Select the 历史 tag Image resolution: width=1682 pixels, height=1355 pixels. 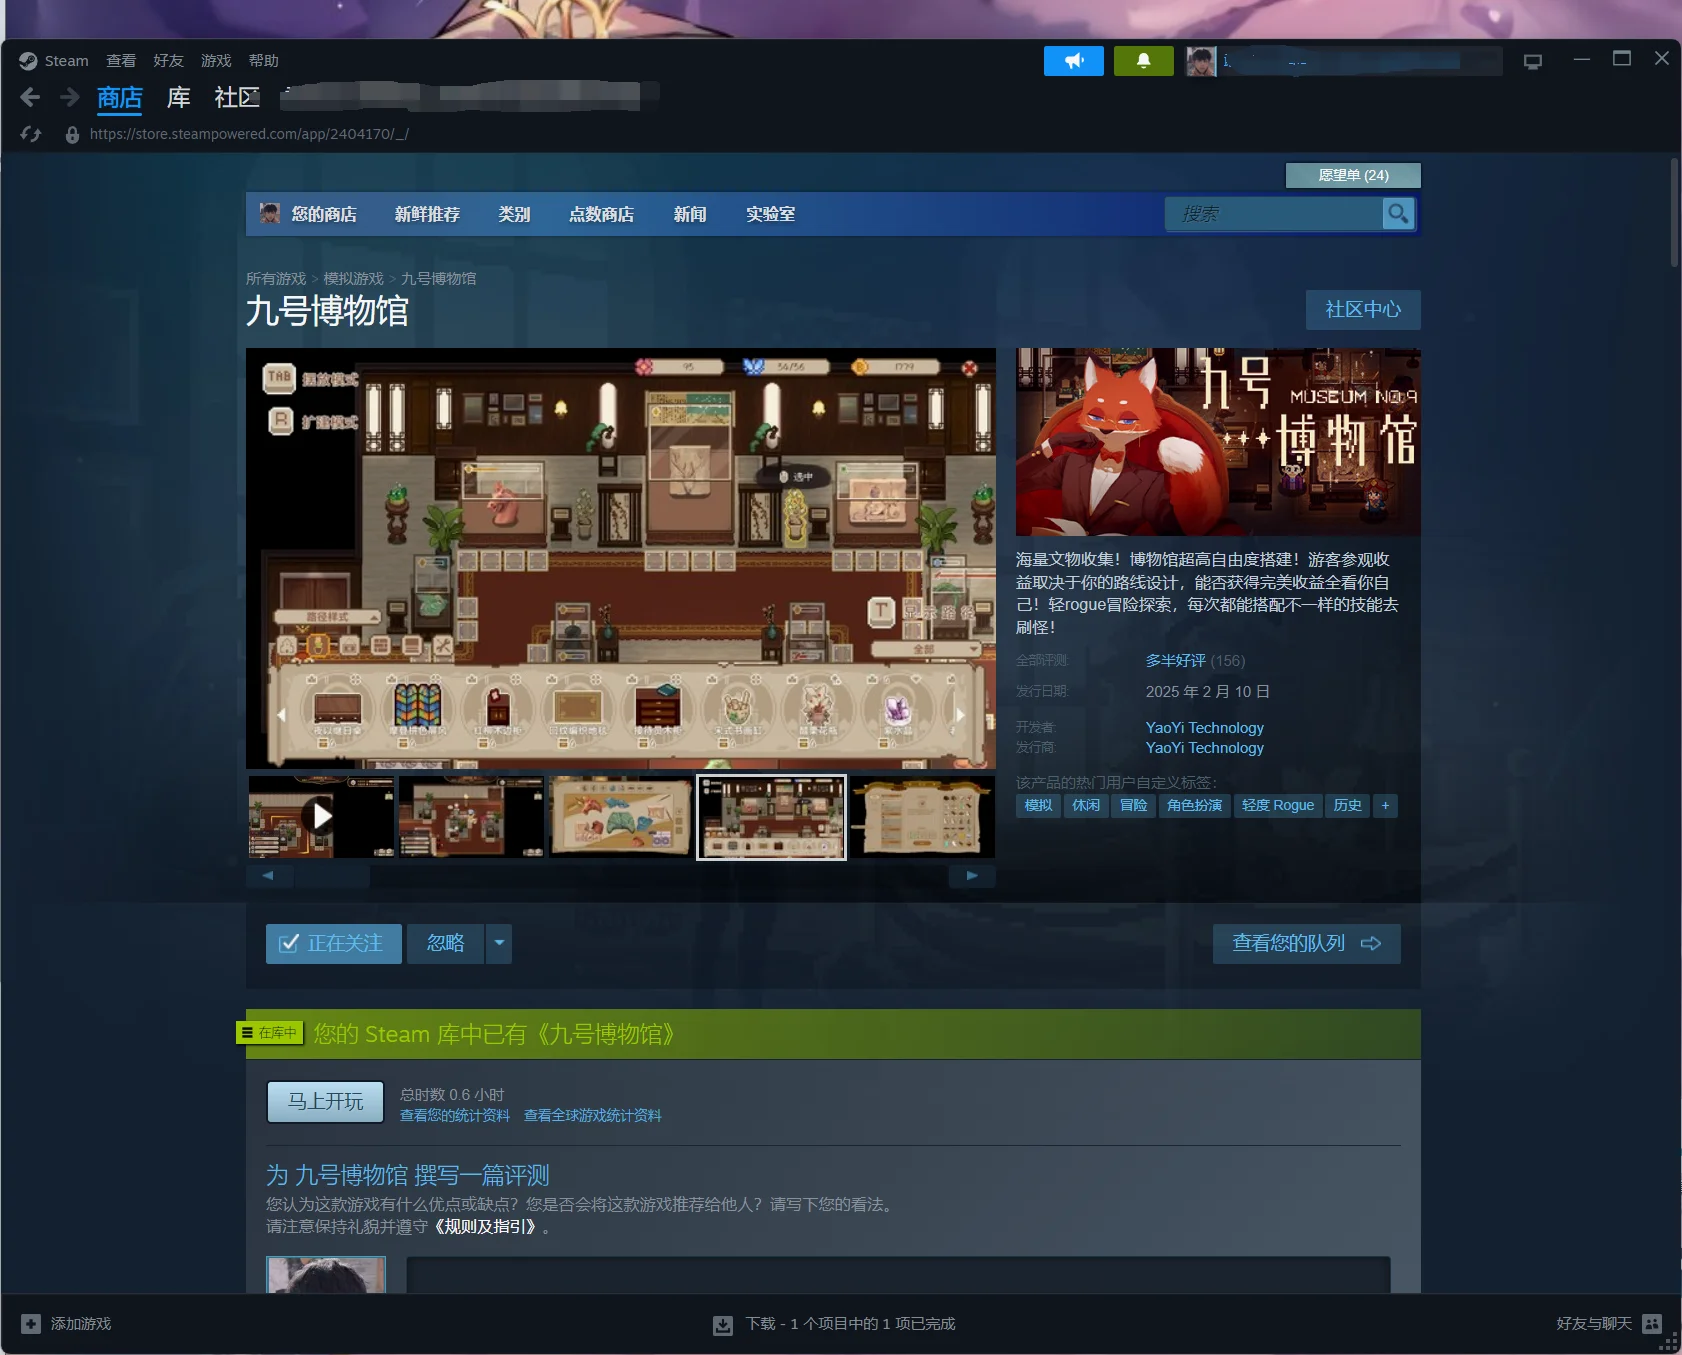1347,805
